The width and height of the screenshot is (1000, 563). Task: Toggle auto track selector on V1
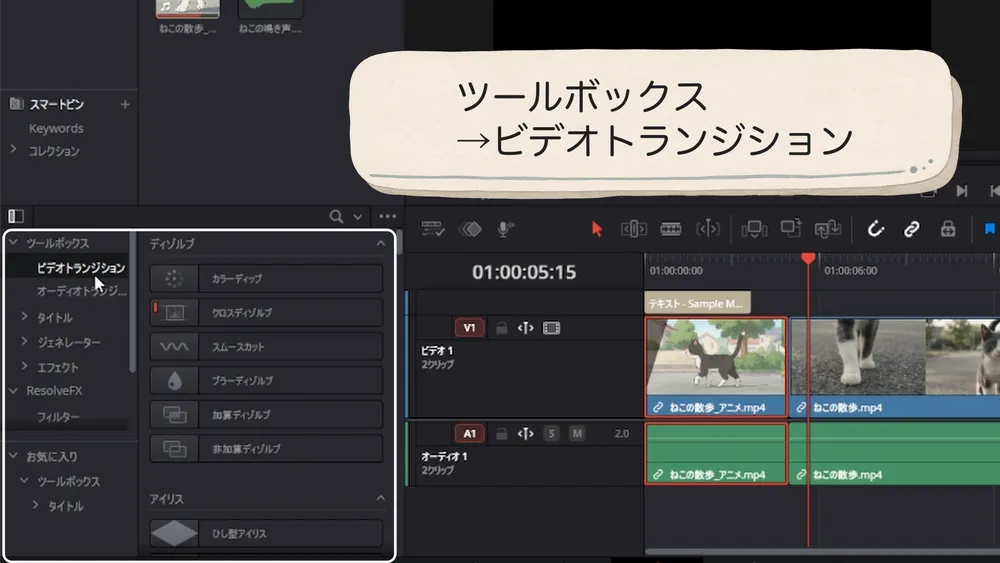(x=526, y=328)
